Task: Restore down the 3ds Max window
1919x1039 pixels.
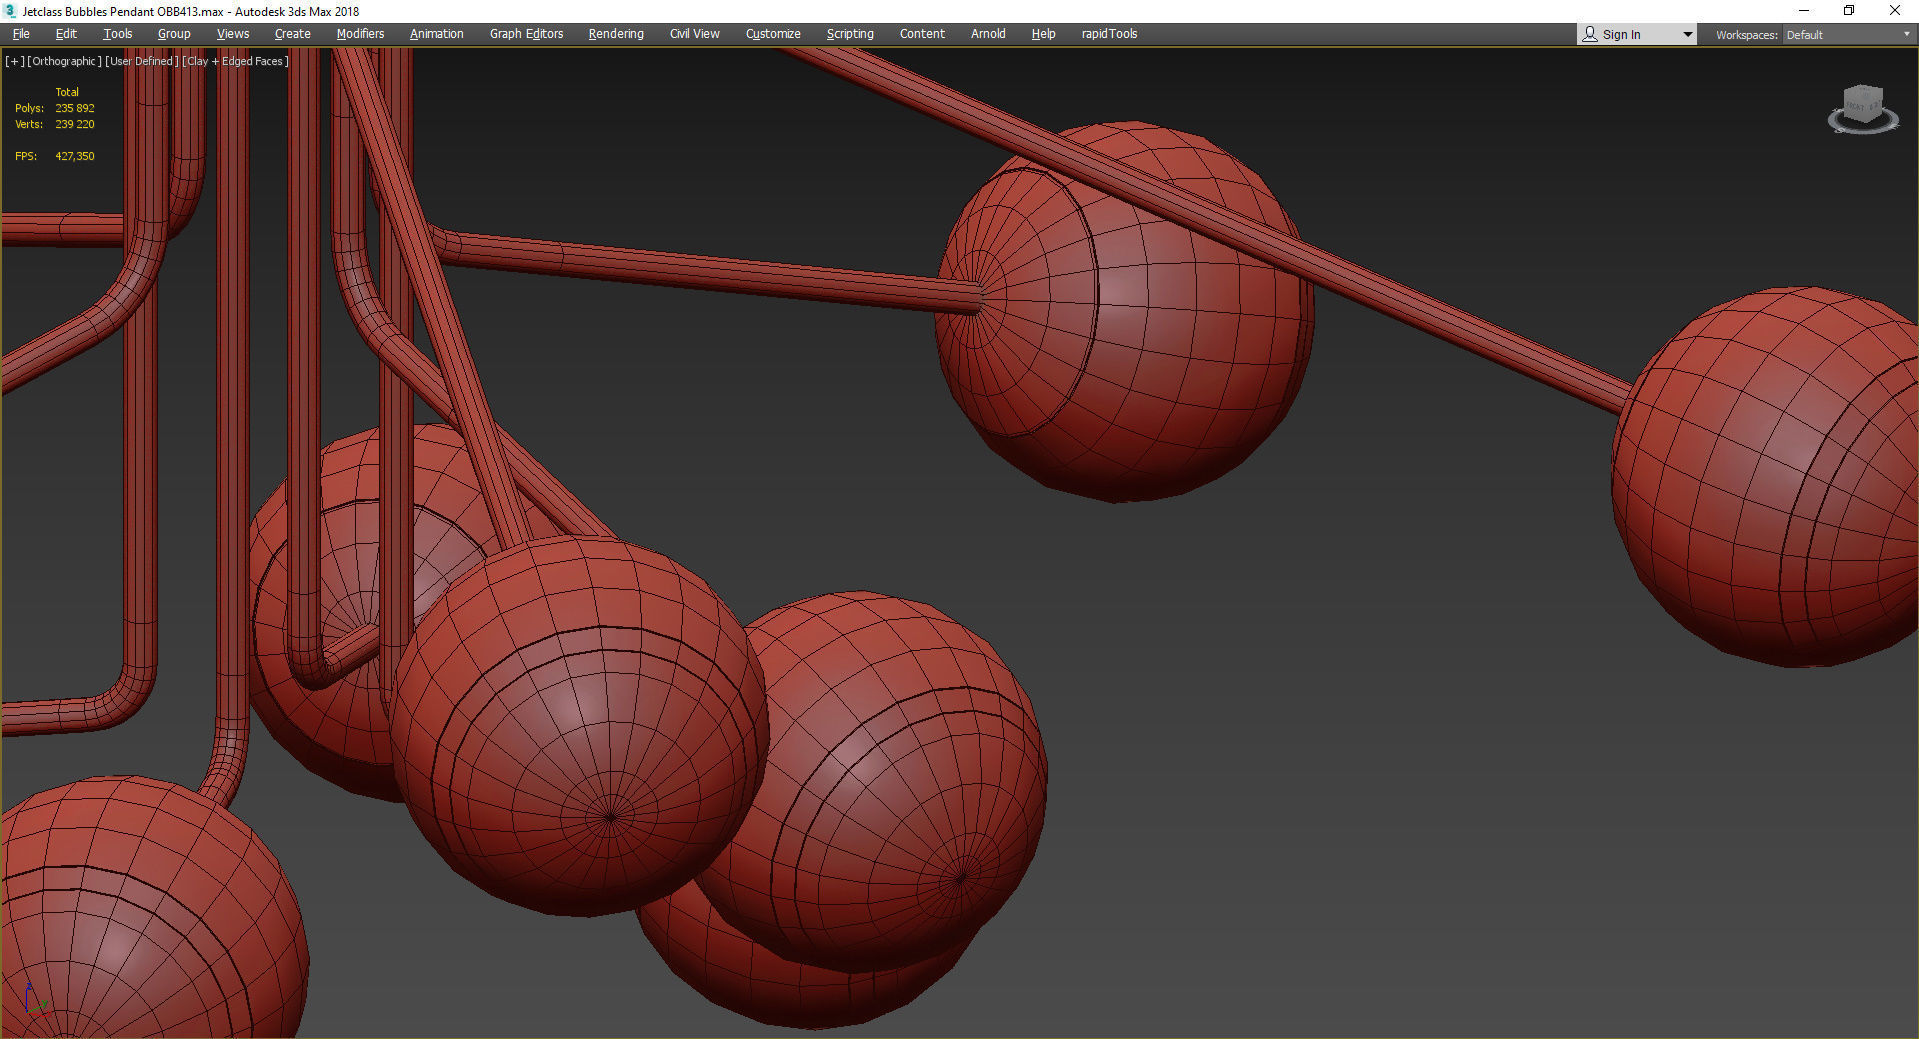Action: coord(1849,11)
